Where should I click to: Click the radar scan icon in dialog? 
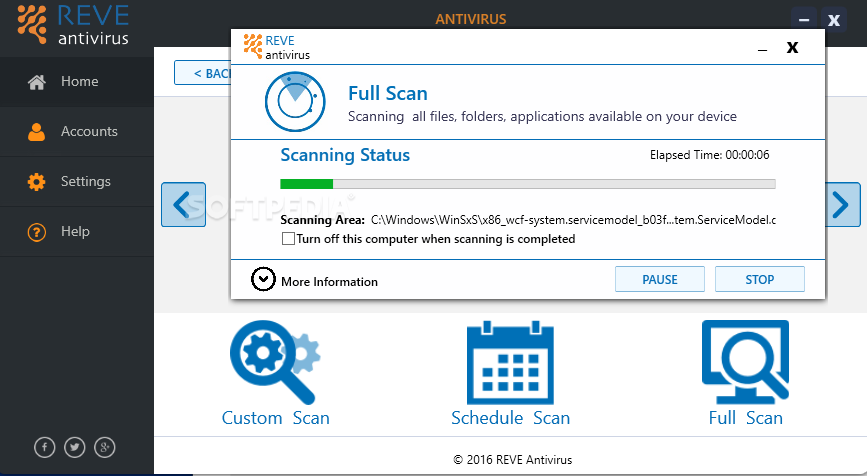point(295,102)
